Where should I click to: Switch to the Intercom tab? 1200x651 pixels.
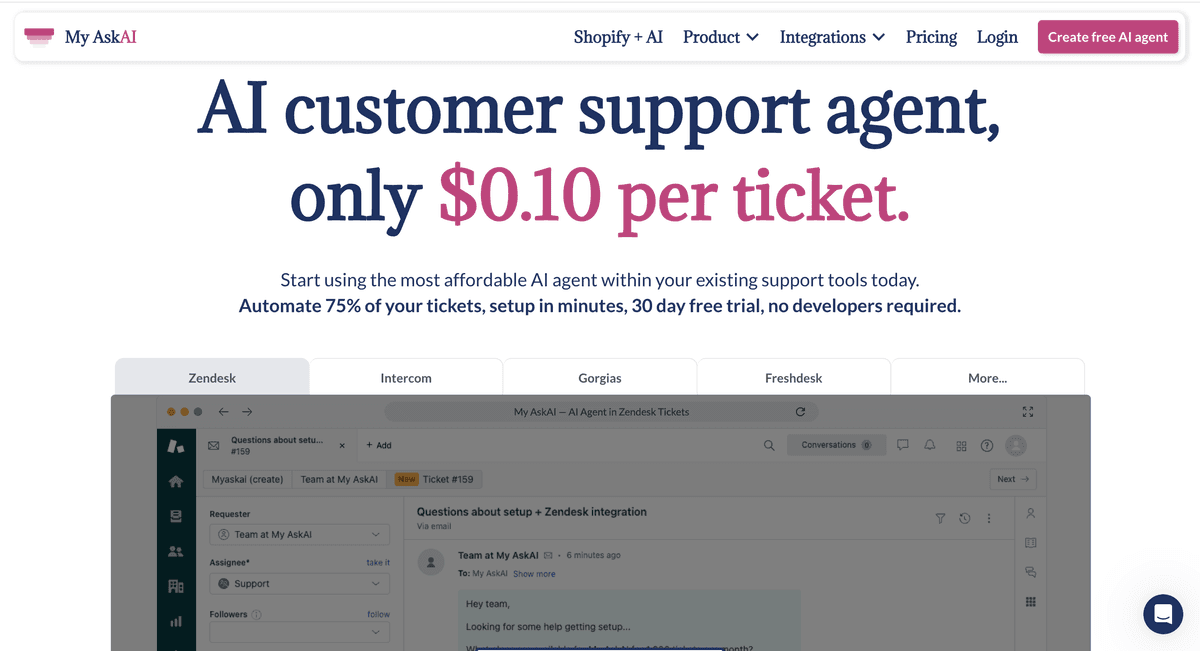(406, 378)
